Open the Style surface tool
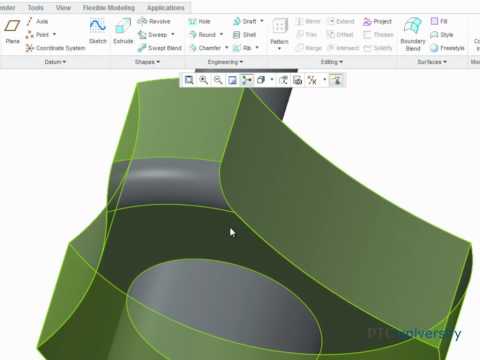480x360 pixels. 442,35
